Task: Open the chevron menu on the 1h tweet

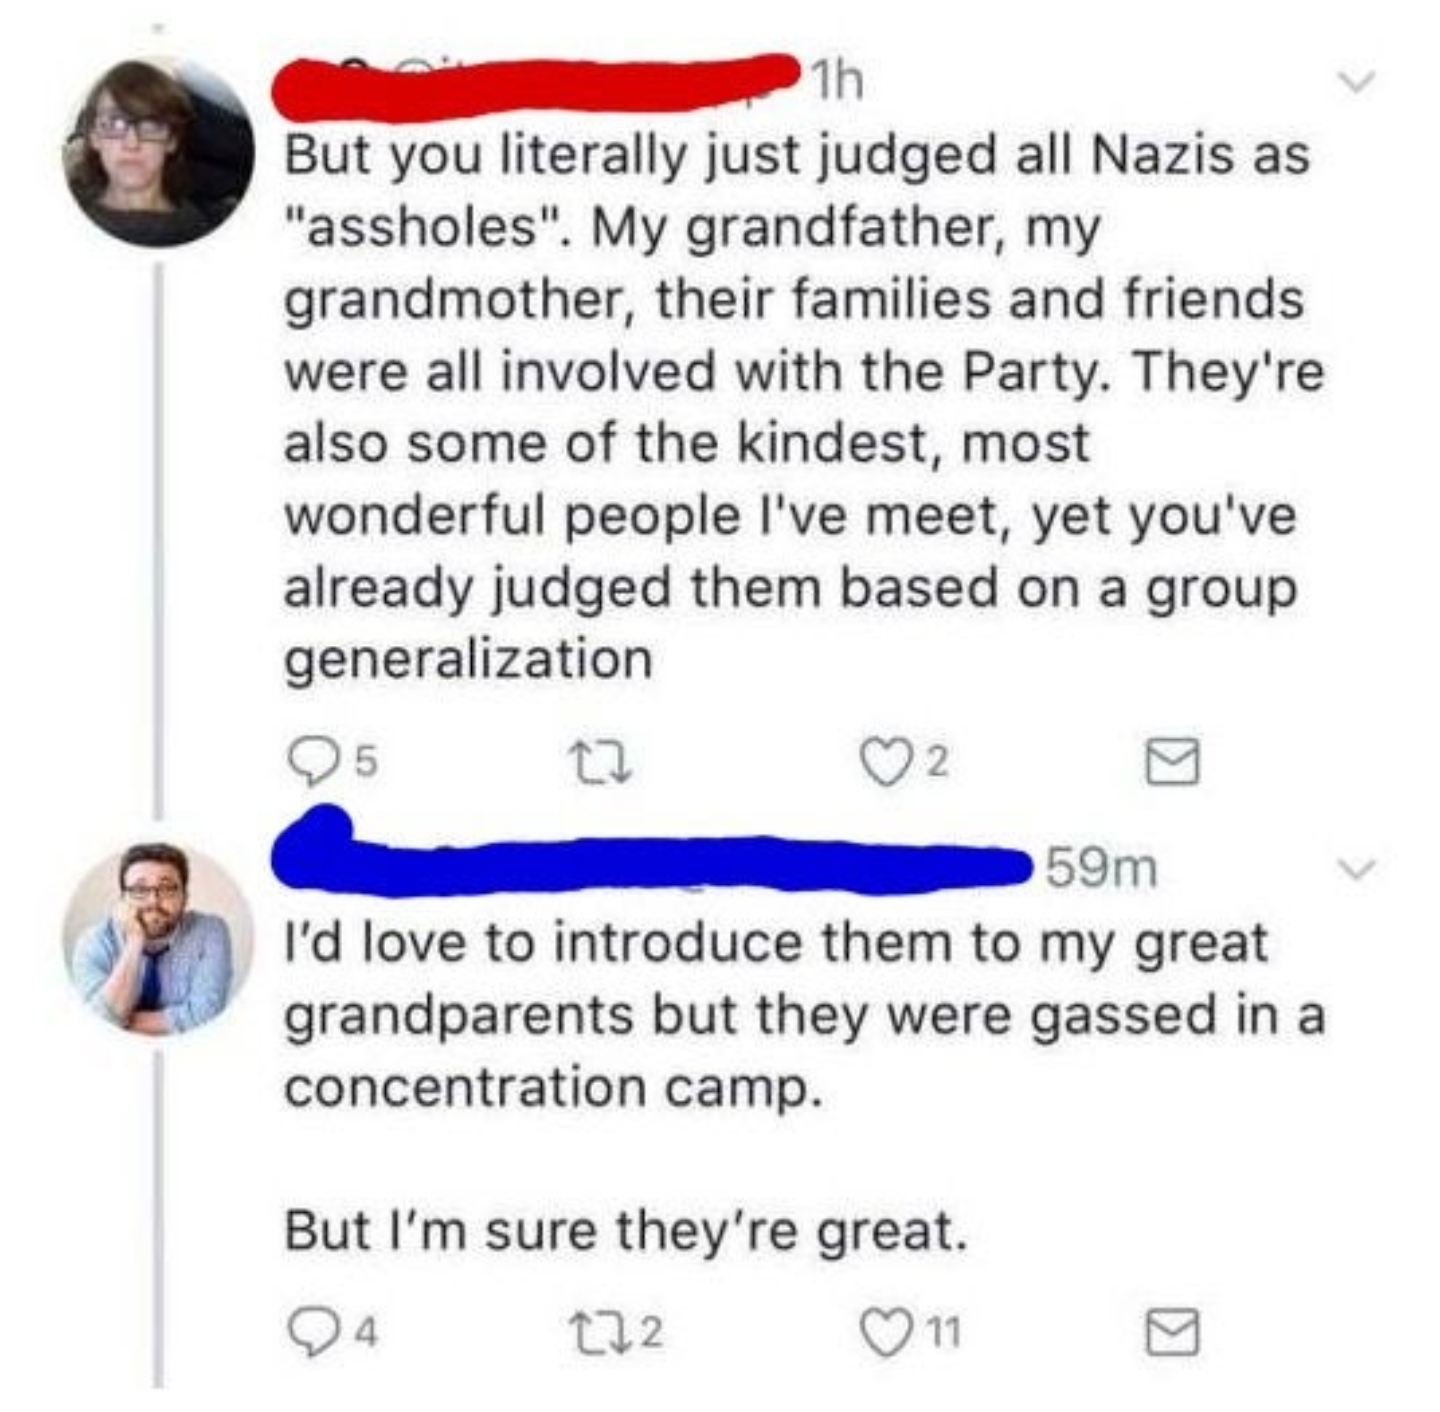Action: click(1357, 80)
